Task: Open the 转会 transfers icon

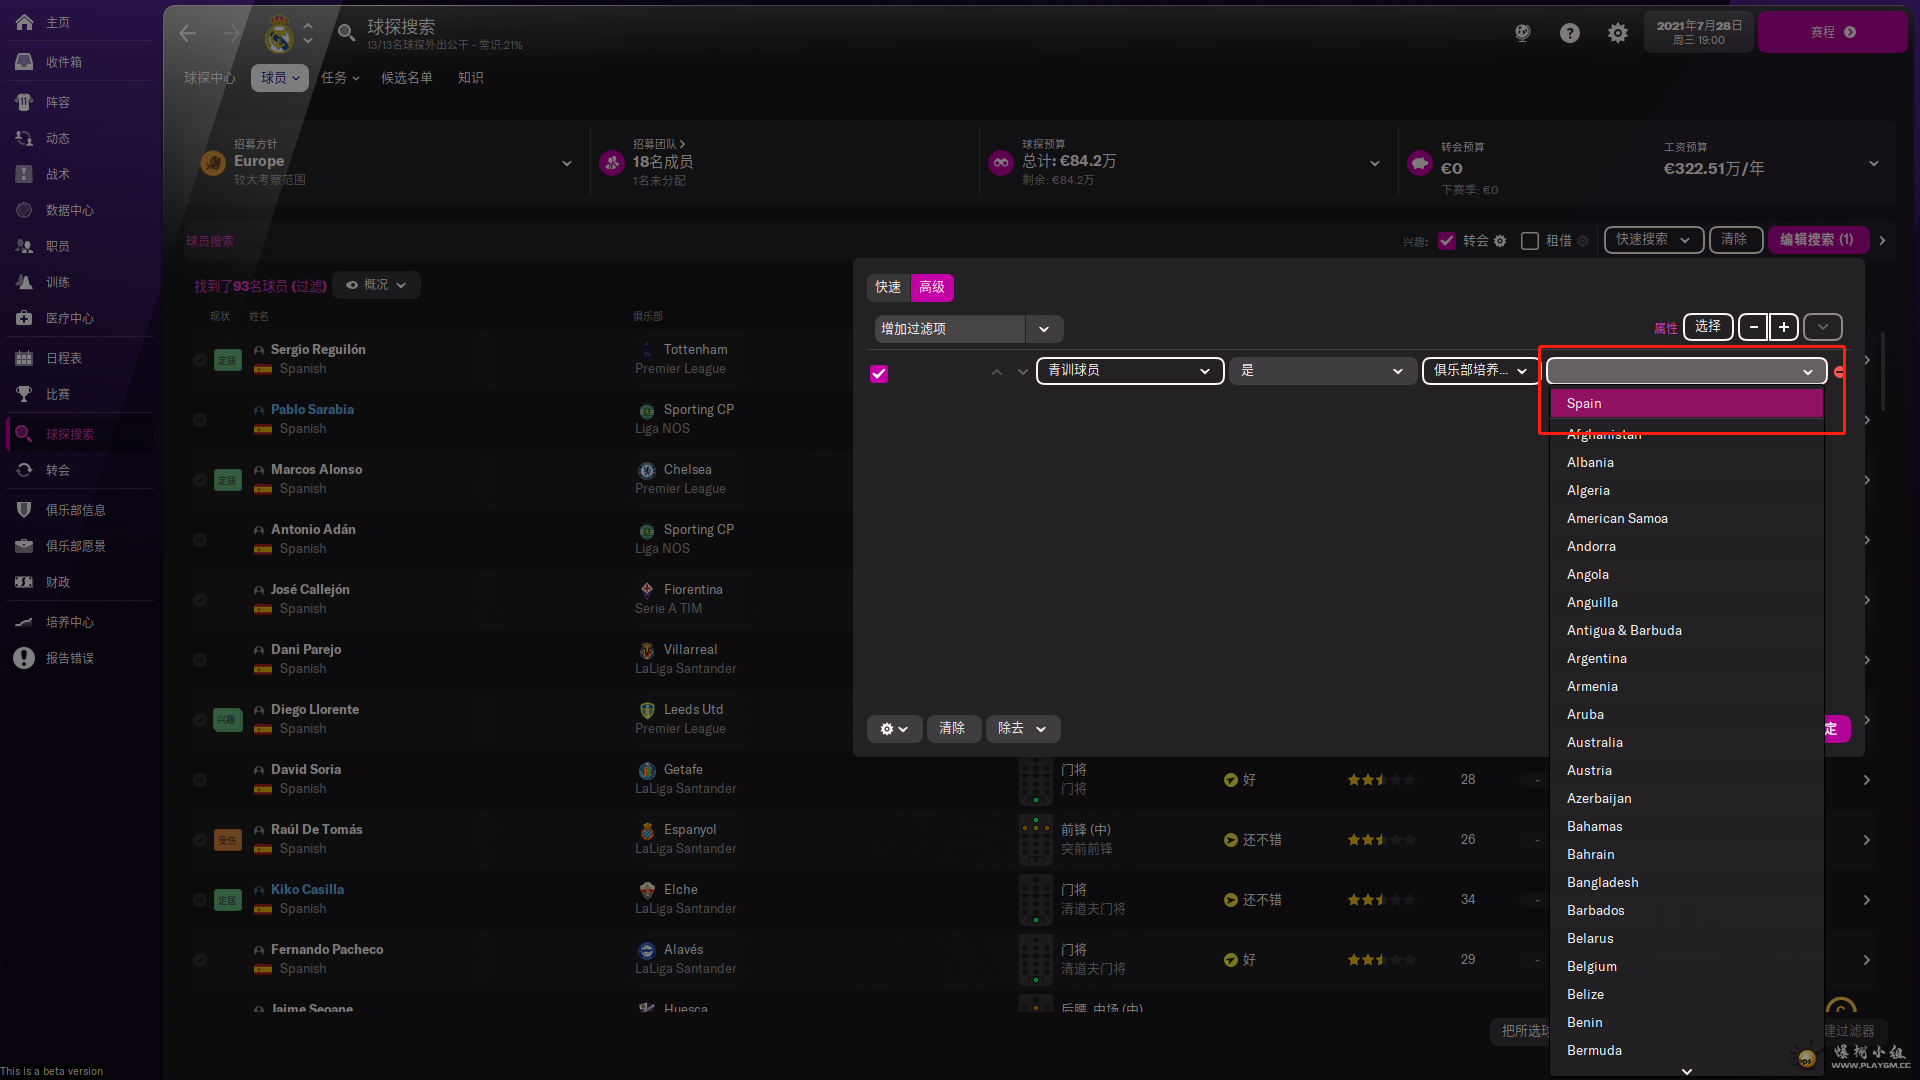Action: click(24, 470)
